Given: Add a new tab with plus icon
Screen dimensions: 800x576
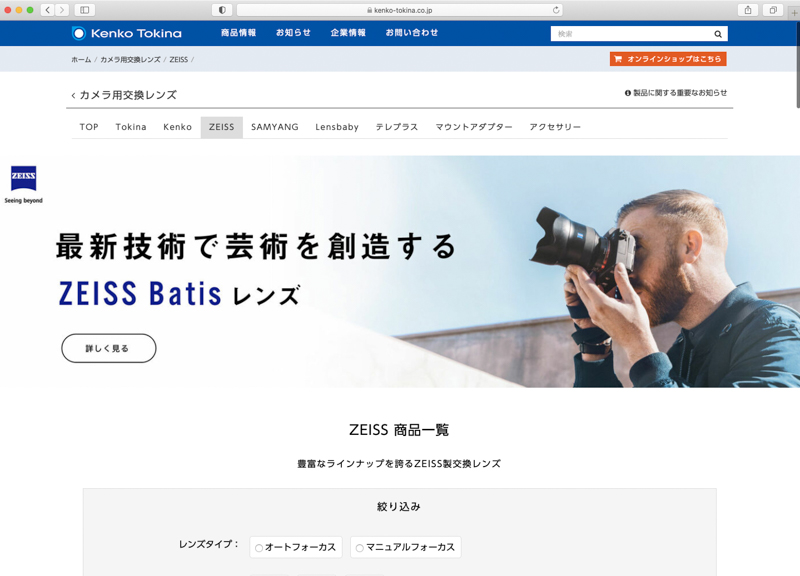Looking at the screenshot, I should coord(794,12).
